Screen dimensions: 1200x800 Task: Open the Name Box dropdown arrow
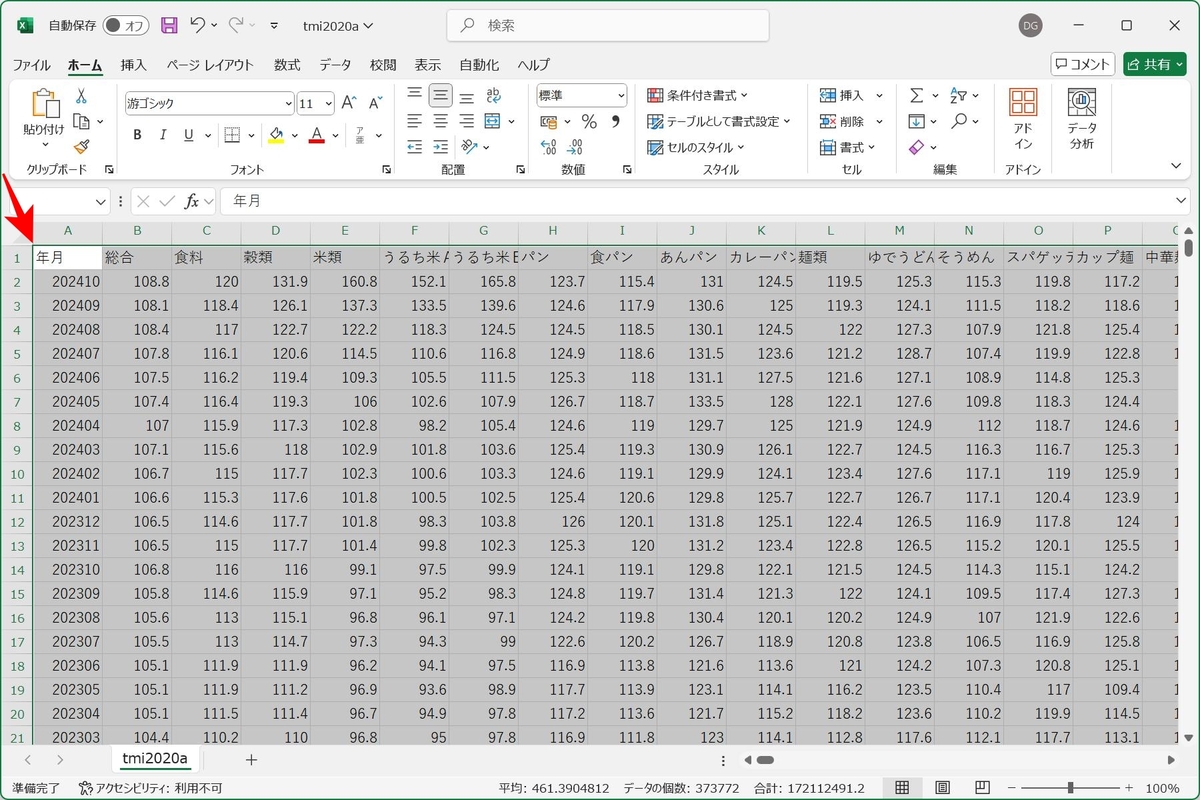coord(100,201)
